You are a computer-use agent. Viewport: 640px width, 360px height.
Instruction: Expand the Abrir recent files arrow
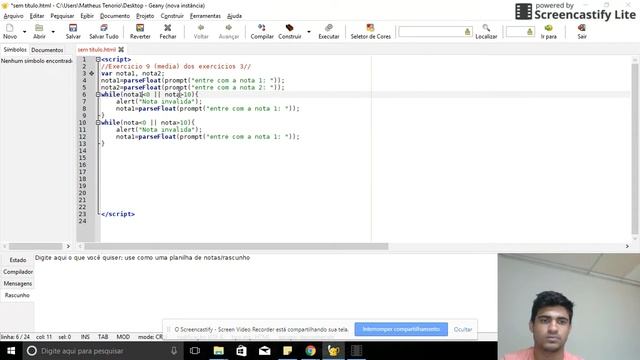point(53,31)
